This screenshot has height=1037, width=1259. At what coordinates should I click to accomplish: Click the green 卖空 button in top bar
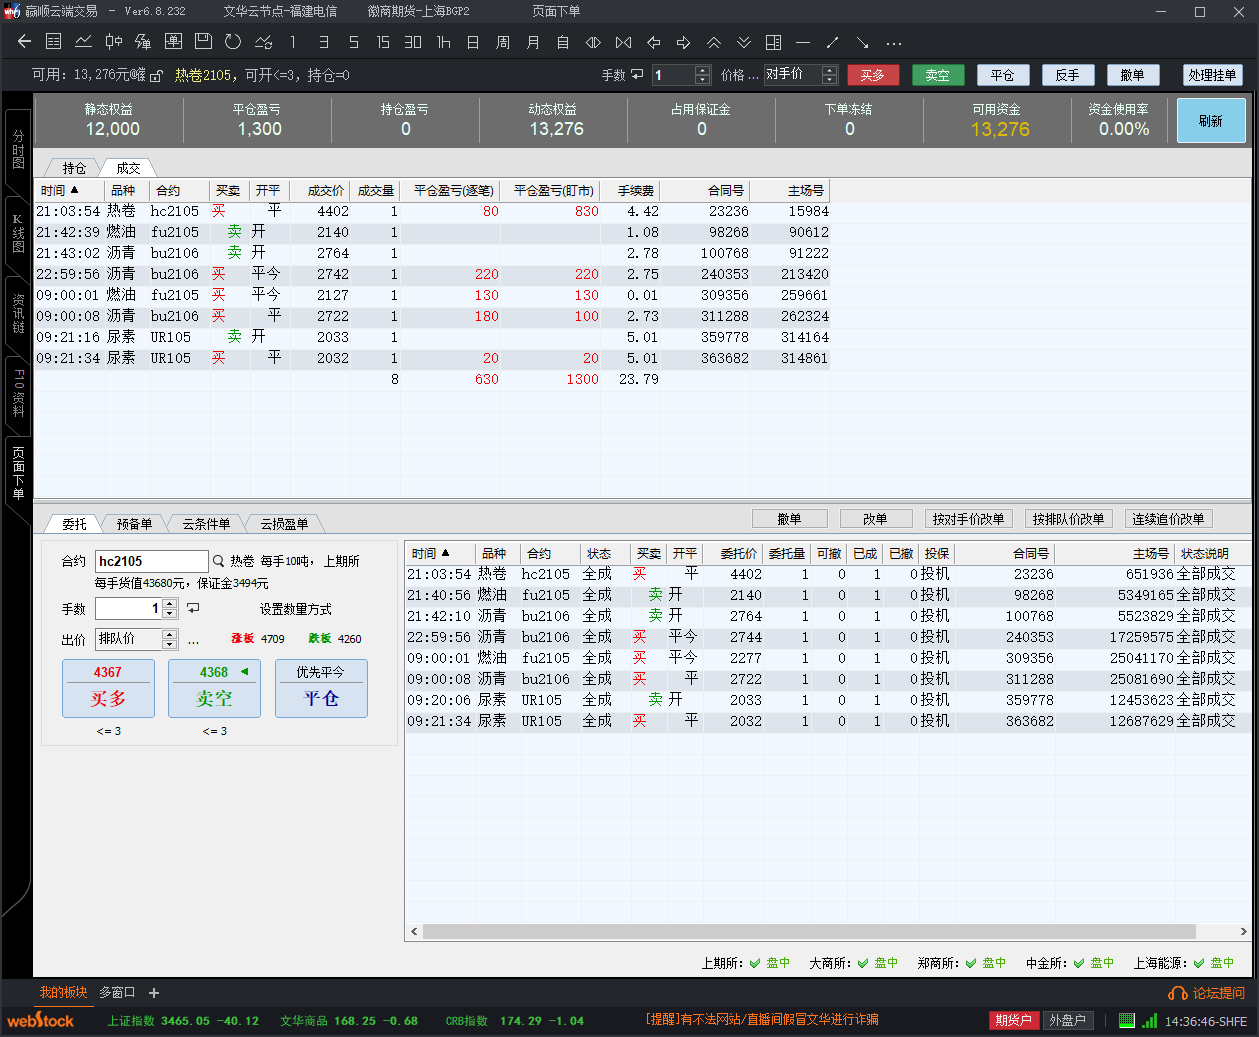(x=938, y=75)
